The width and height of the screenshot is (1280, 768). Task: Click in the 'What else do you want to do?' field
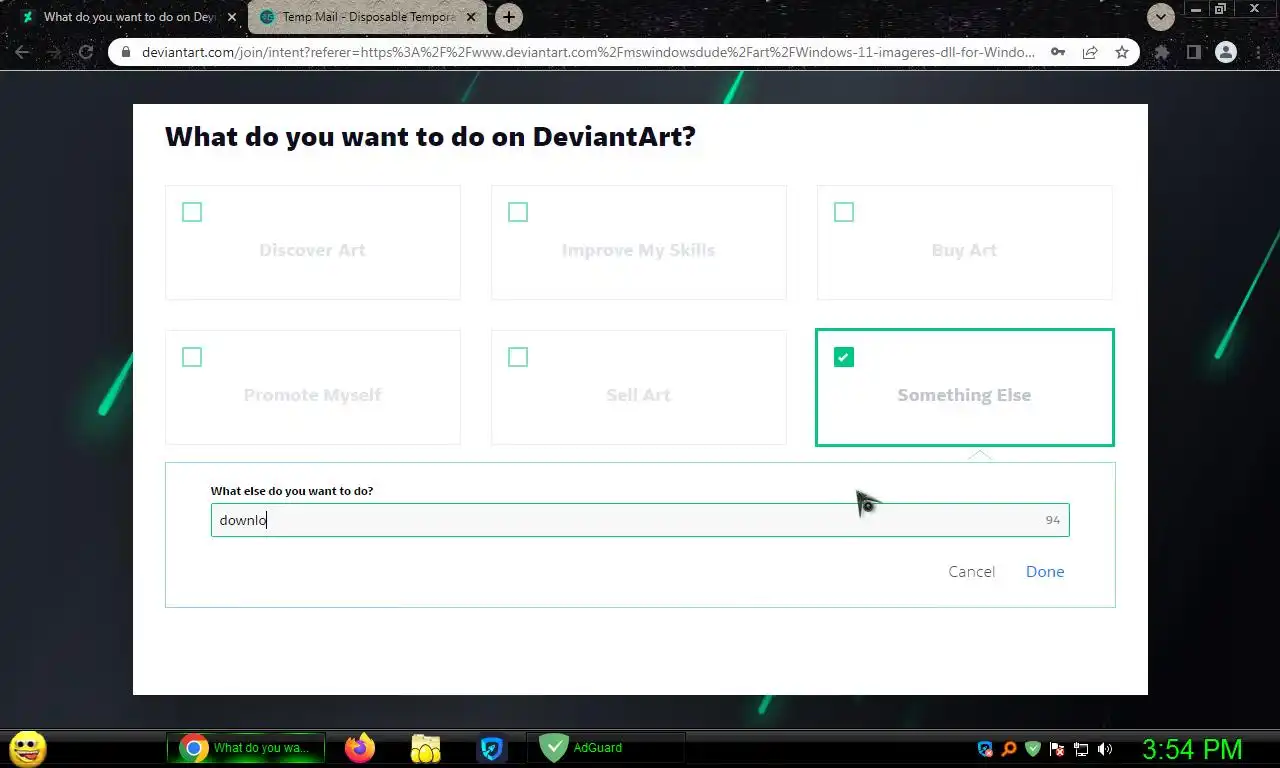coord(640,520)
